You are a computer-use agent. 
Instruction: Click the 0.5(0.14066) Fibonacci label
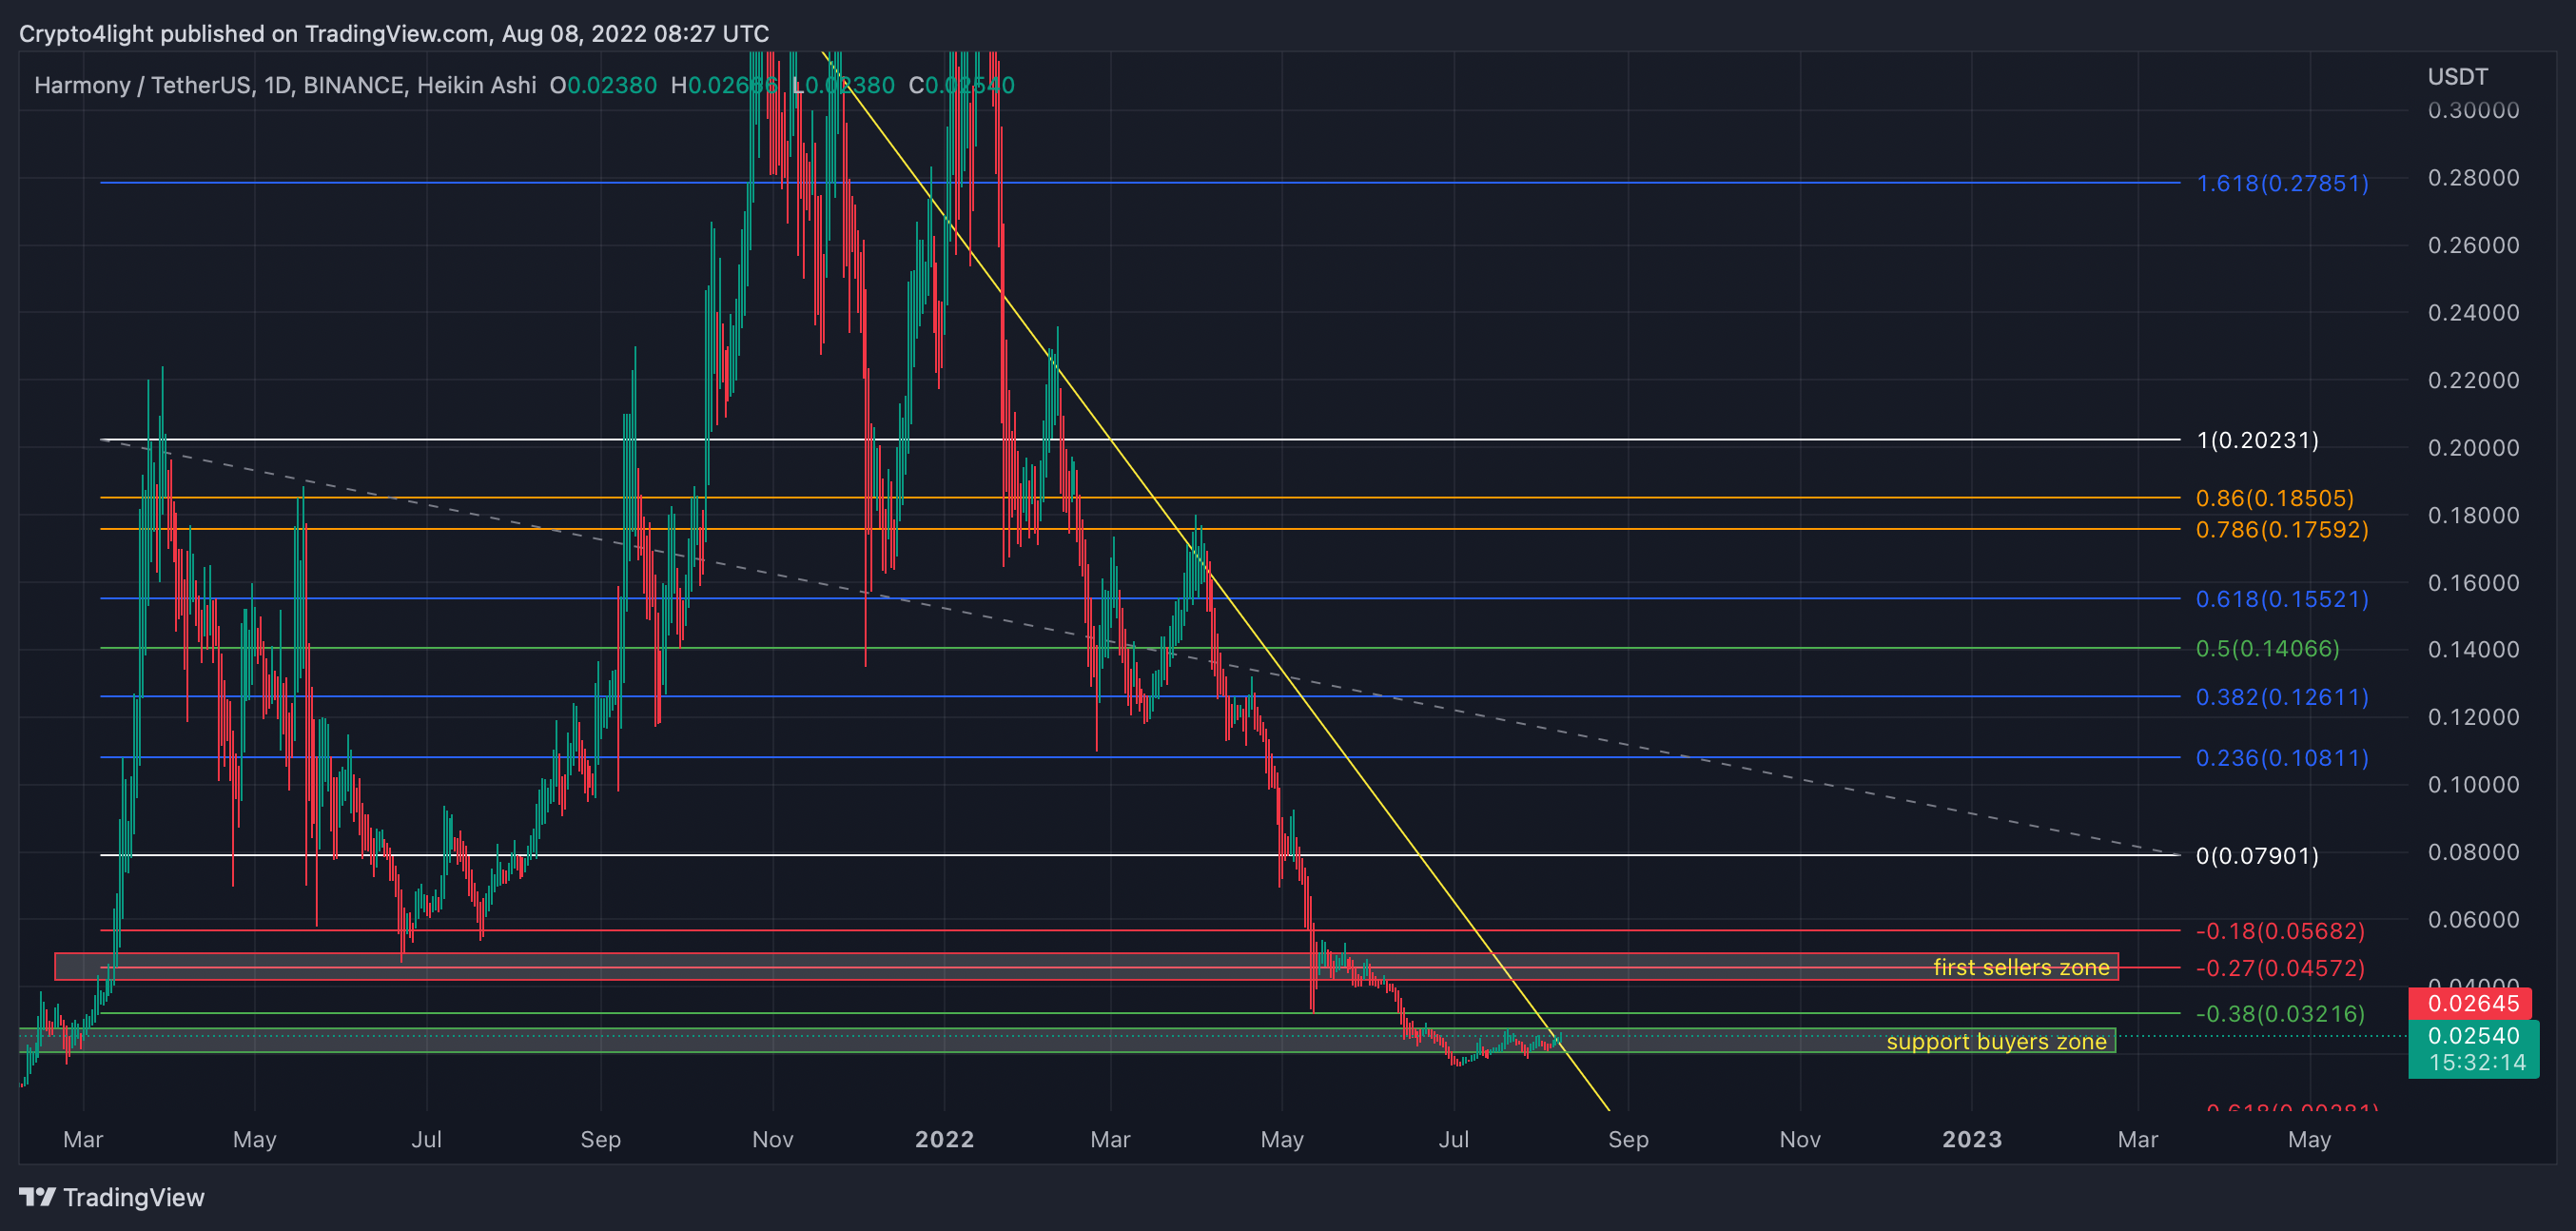pyautogui.click(x=2267, y=648)
